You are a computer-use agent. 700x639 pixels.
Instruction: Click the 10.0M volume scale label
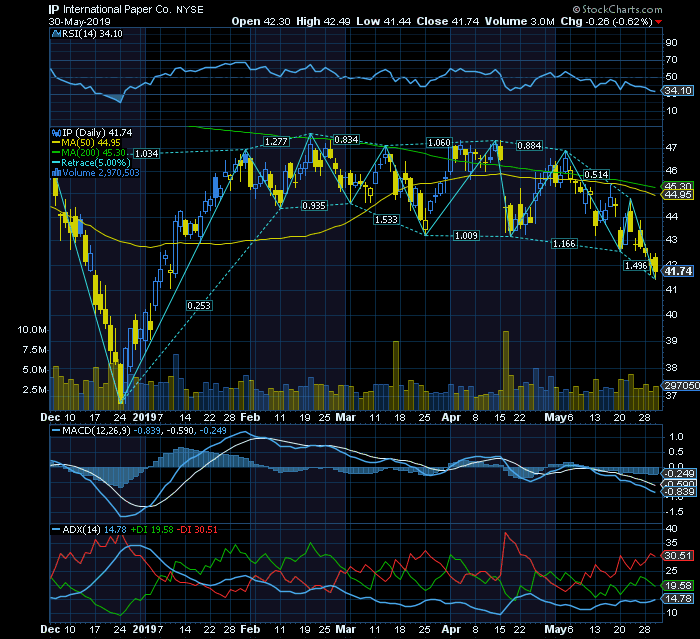pos(32,330)
